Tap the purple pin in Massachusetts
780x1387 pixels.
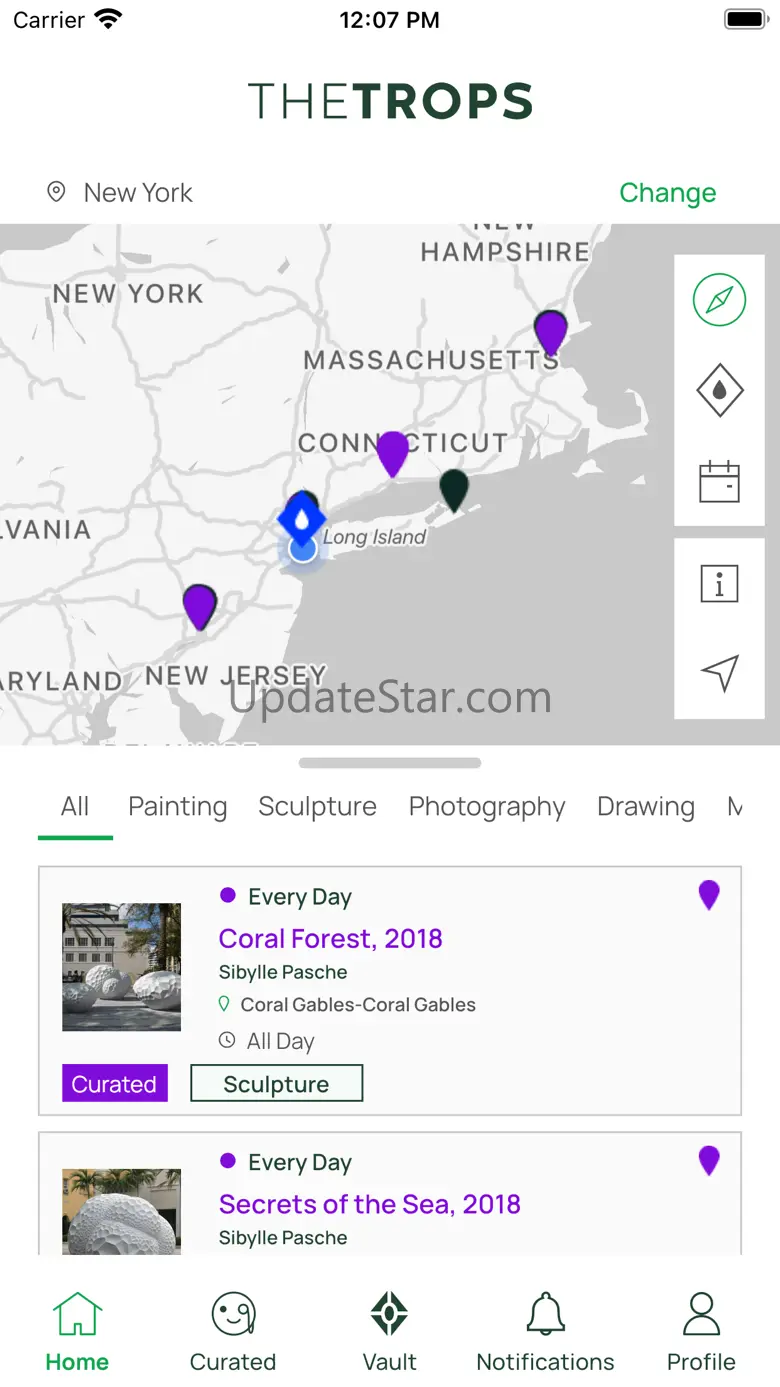pyautogui.click(x=550, y=331)
